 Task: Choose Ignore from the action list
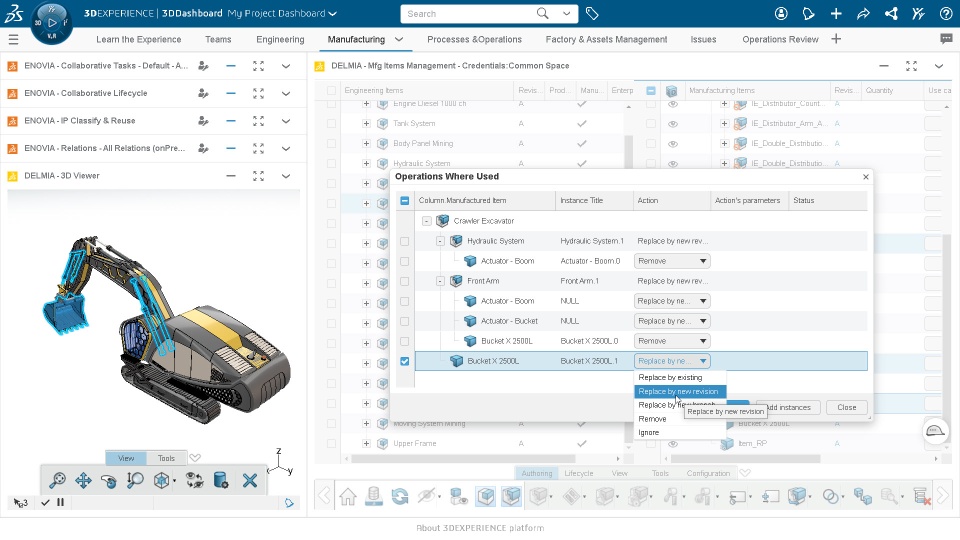680,433
